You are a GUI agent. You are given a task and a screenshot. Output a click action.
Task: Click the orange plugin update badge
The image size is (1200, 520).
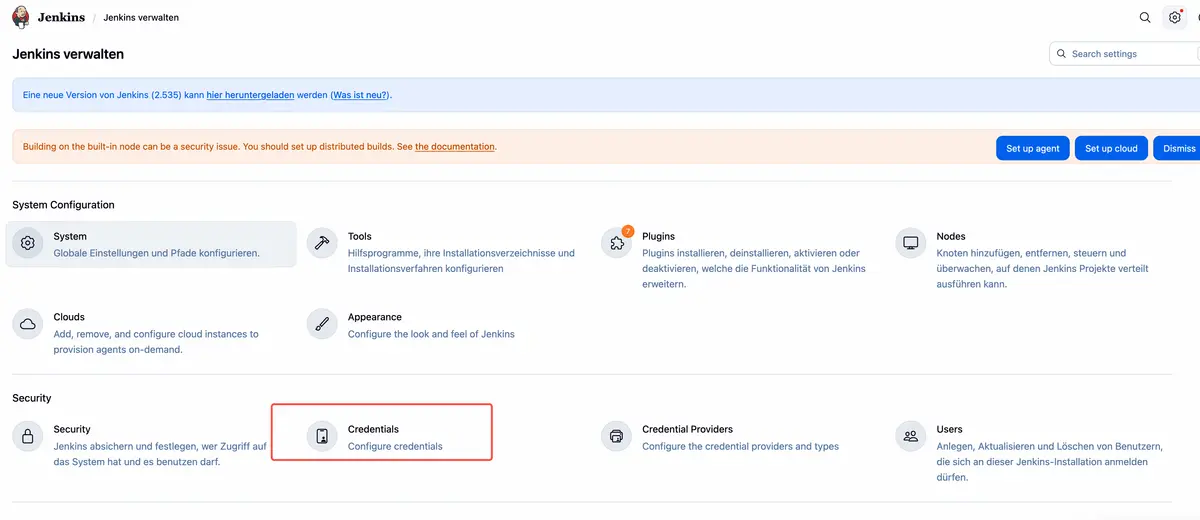click(628, 231)
